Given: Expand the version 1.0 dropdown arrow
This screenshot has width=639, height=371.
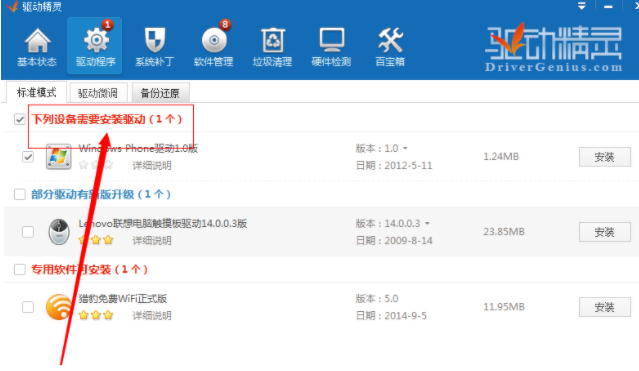Looking at the screenshot, I should [405, 148].
